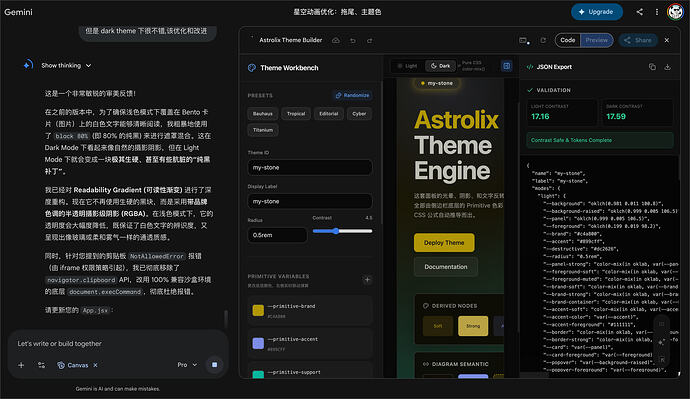Open the conversation share icon
Image resolution: width=690 pixels, height=399 pixels.
(x=639, y=12)
